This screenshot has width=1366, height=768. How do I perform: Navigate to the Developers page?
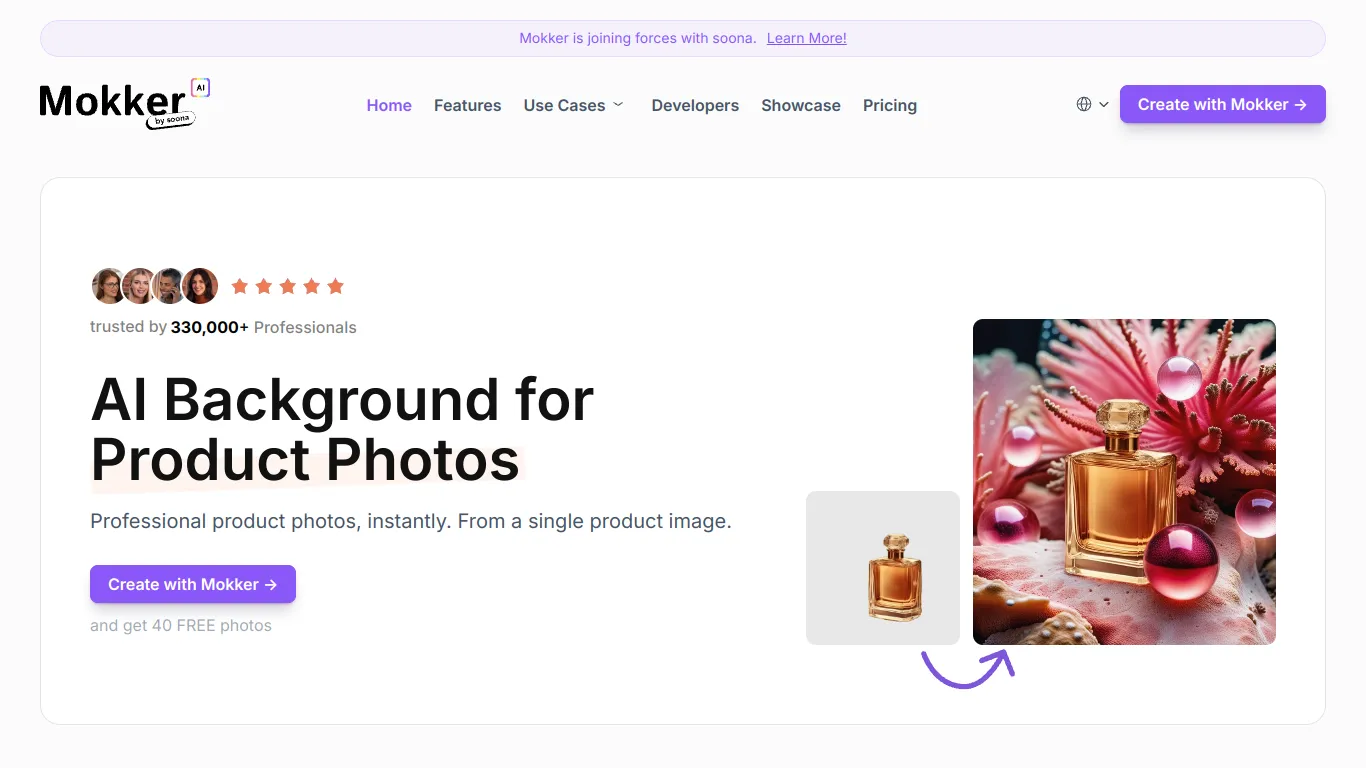pos(695,105)
